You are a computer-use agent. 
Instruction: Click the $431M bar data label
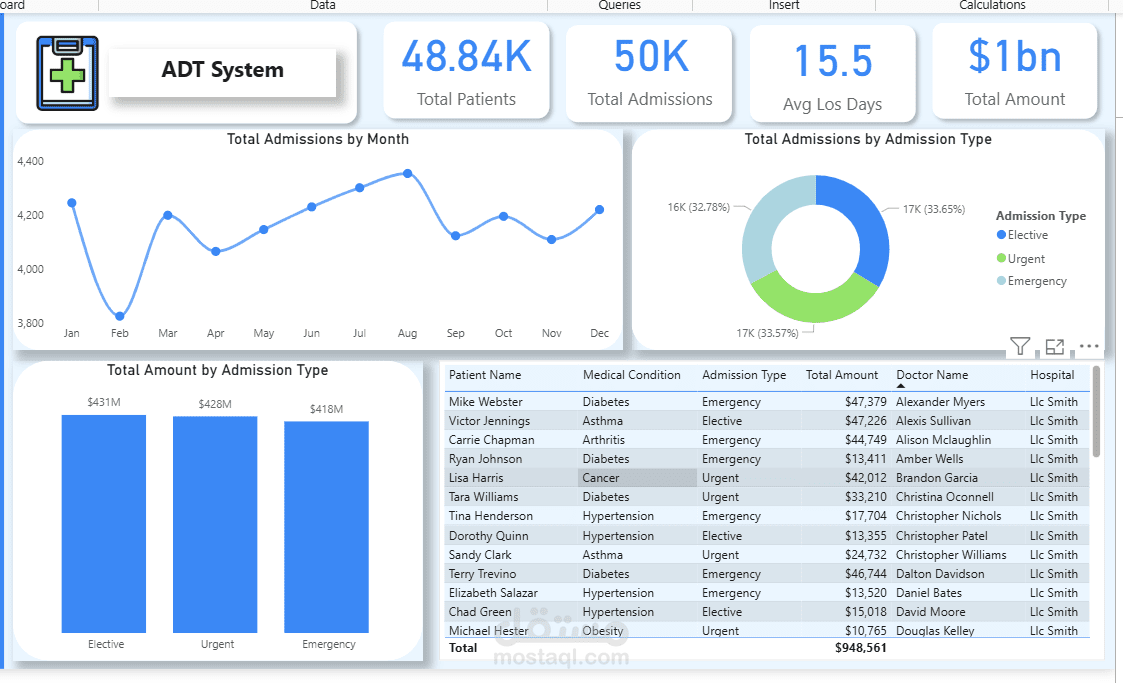[x=104, y=402]
